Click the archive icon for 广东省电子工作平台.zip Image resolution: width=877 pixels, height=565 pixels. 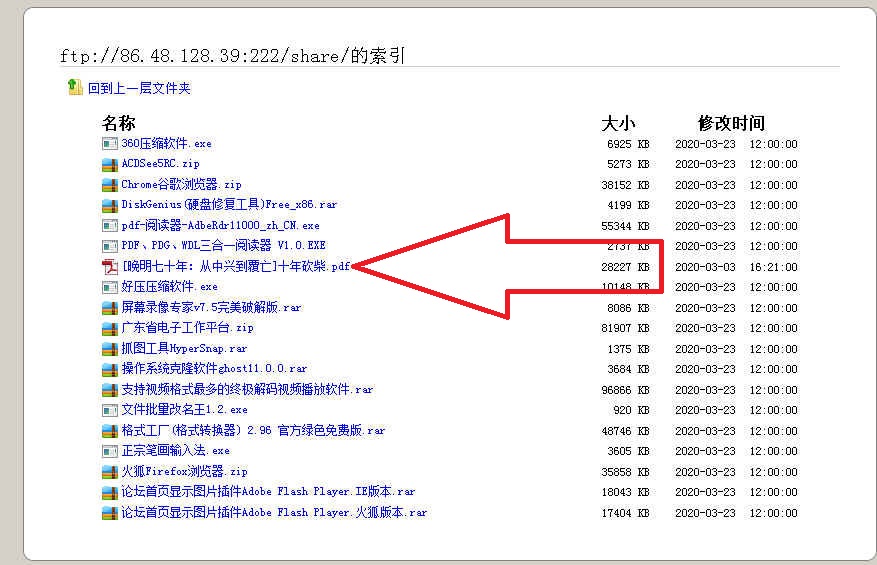point(109,328)
